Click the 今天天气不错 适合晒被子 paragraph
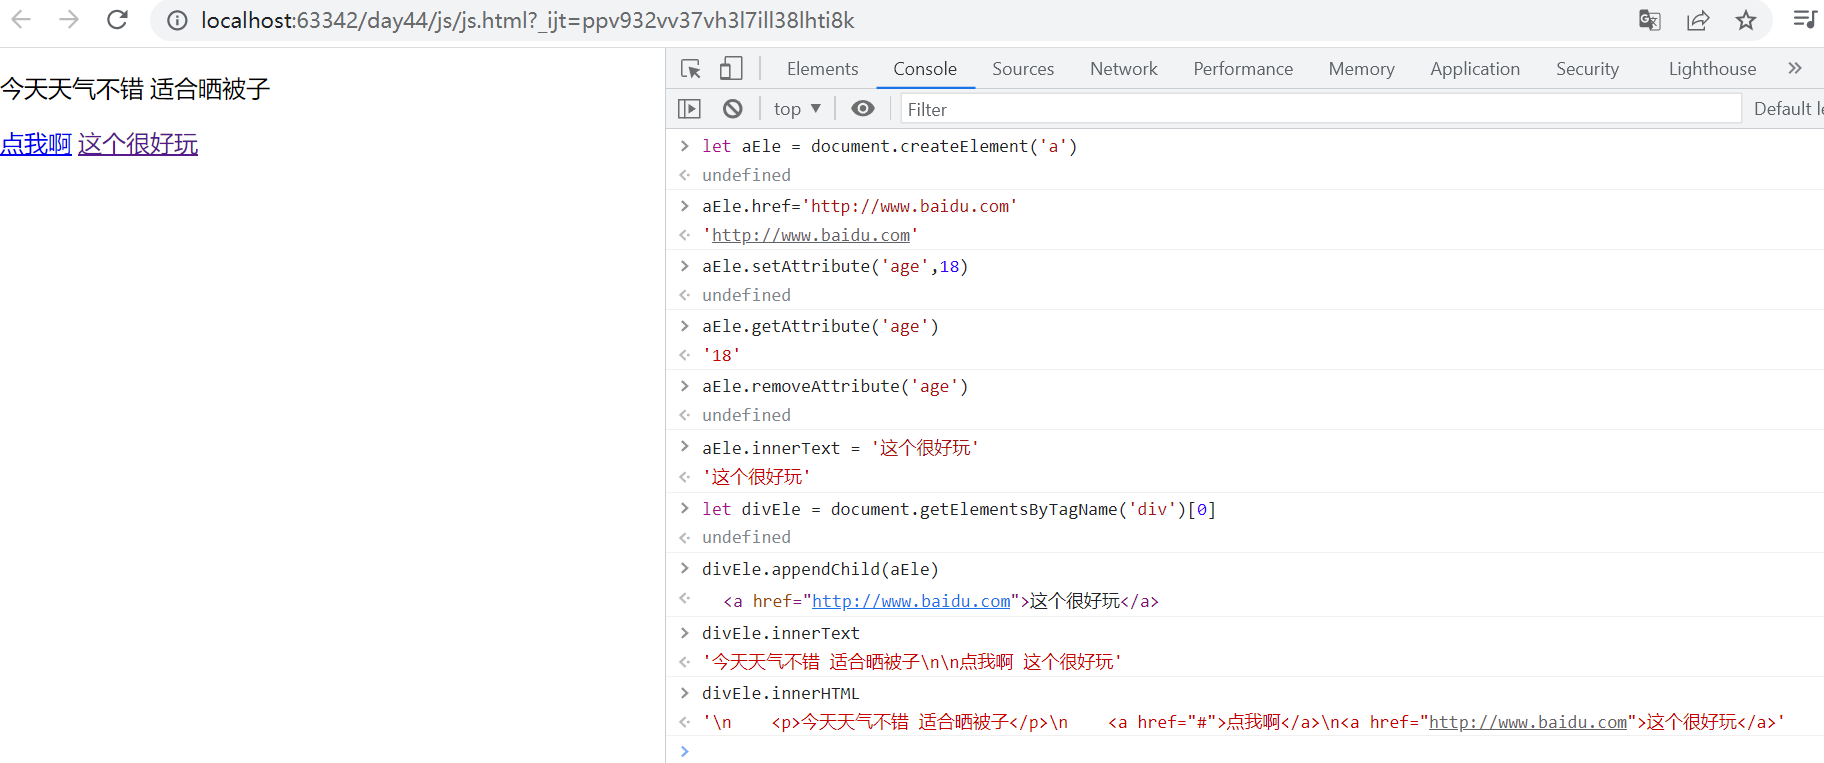The height and width of the screenshot is (763, 1824). [x=135, y=89]
